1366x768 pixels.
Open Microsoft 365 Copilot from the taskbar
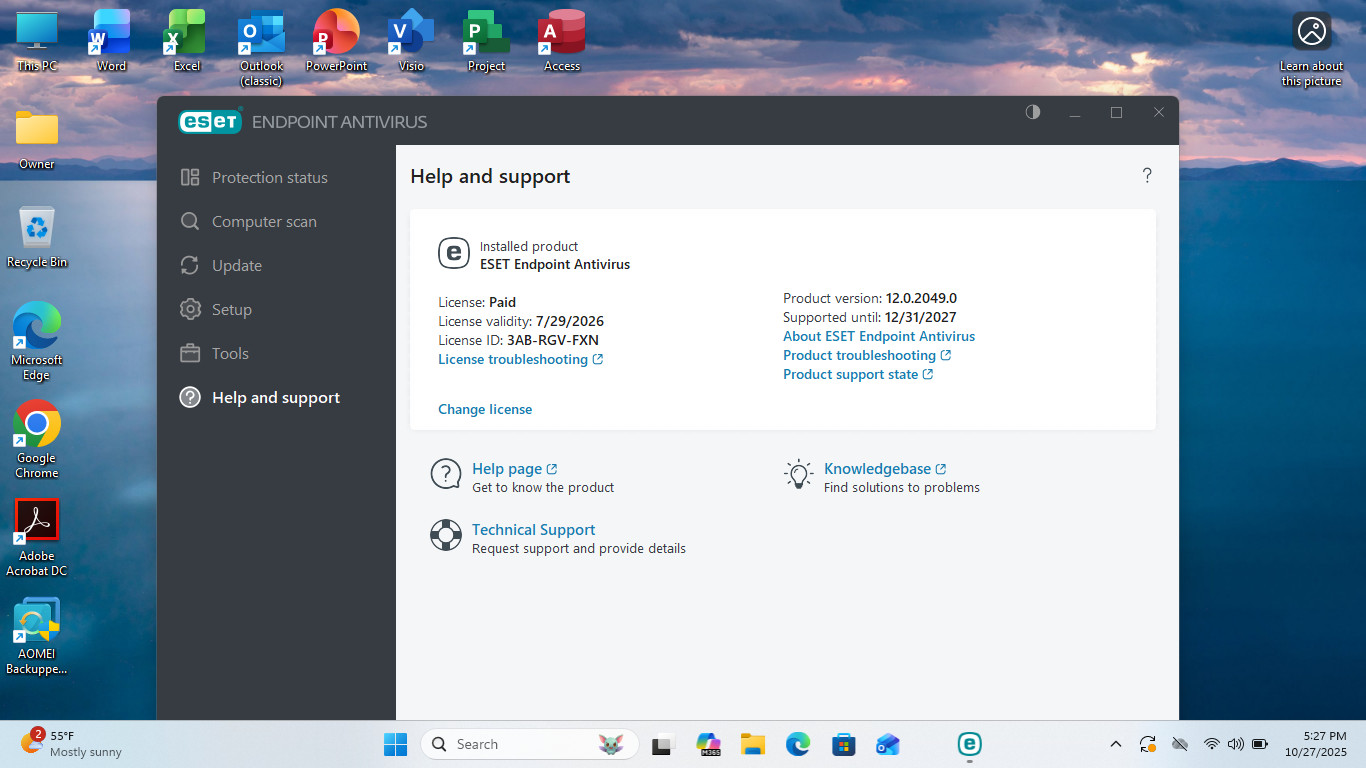[x=709, y=744]
